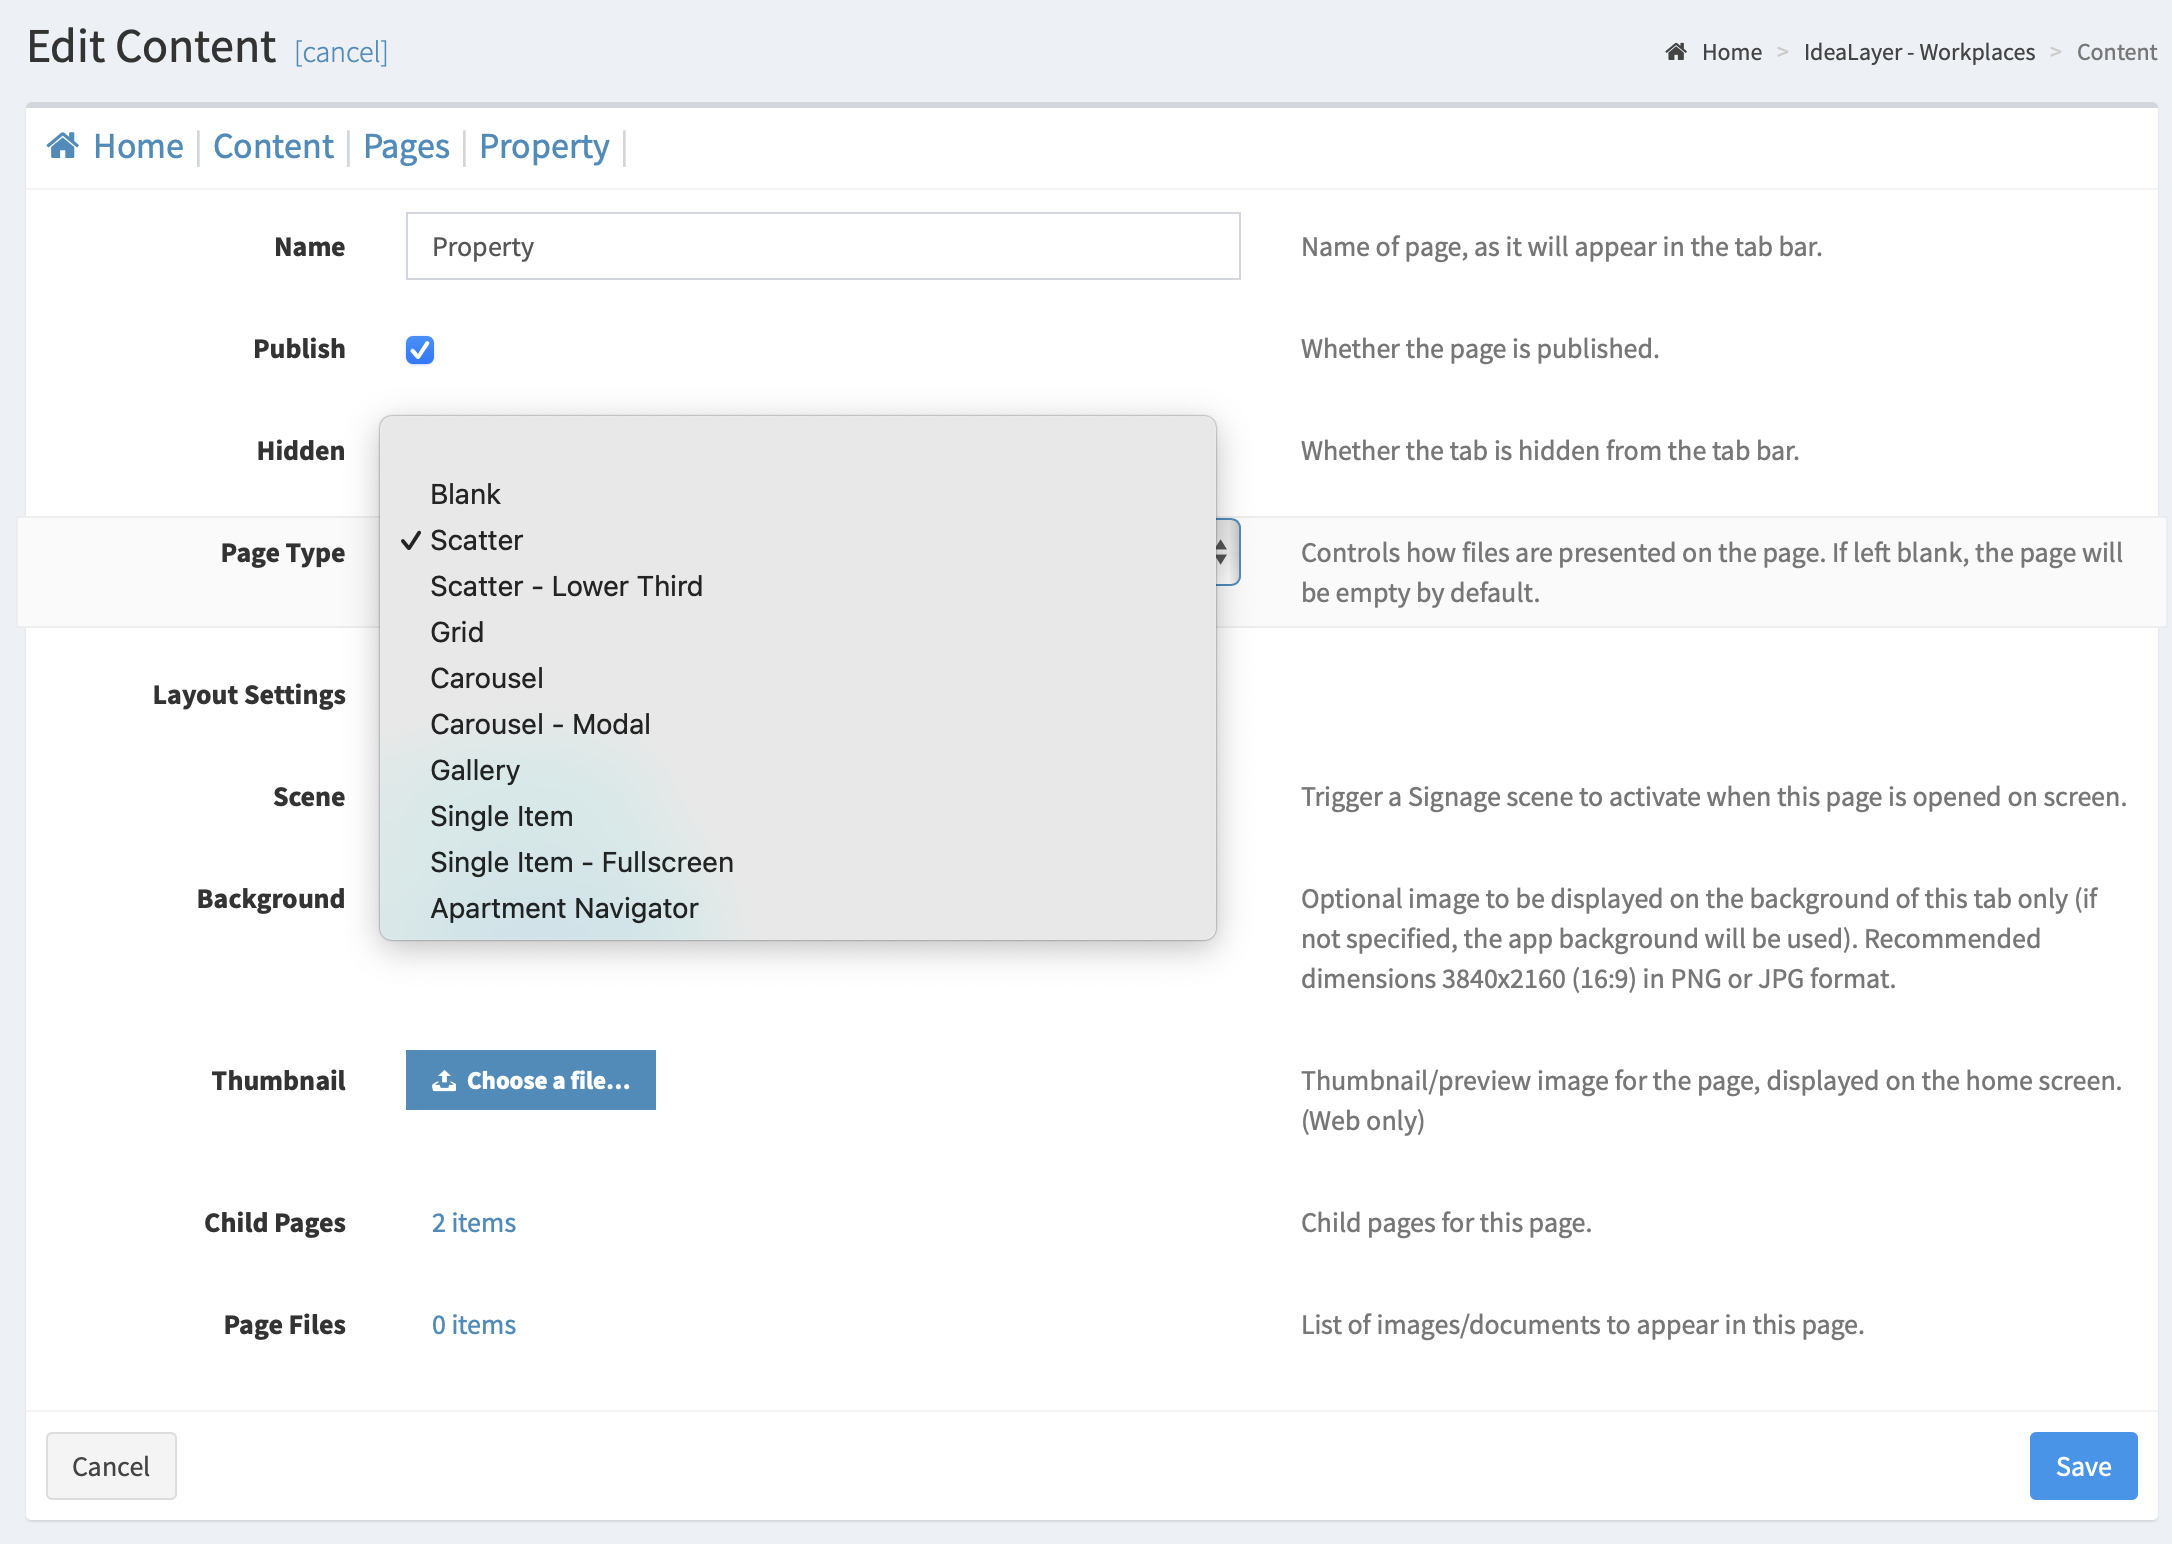Image resolution: width=2172 pixels, height=1544 pixels.
Task: Click the home icon in the page navigation bar
Action: (63, 145)
